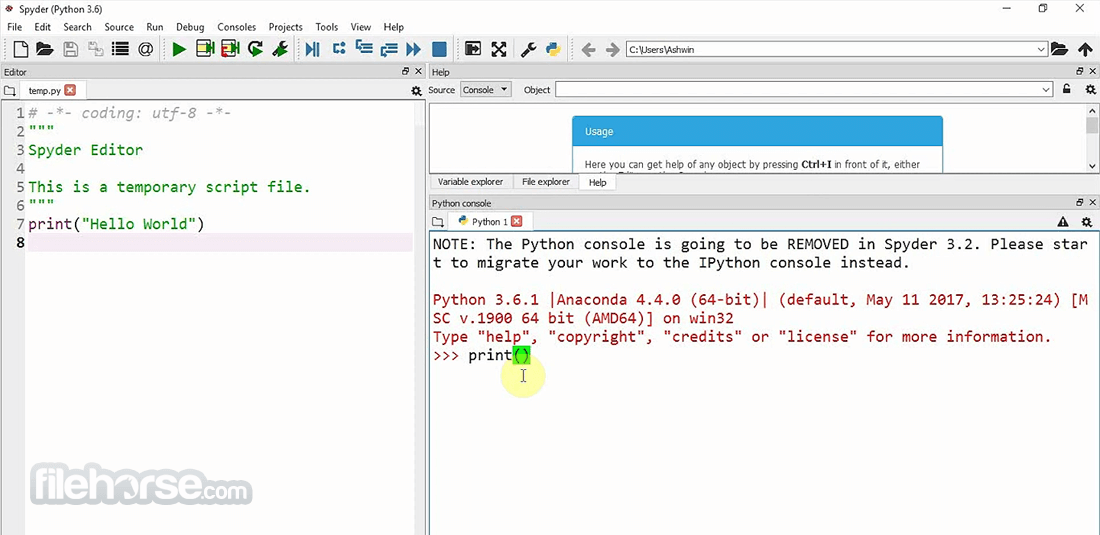Click the Help pane vertical scrollbar
Viewport: 1100px width, 535px height.
(x=1092, y=138)
